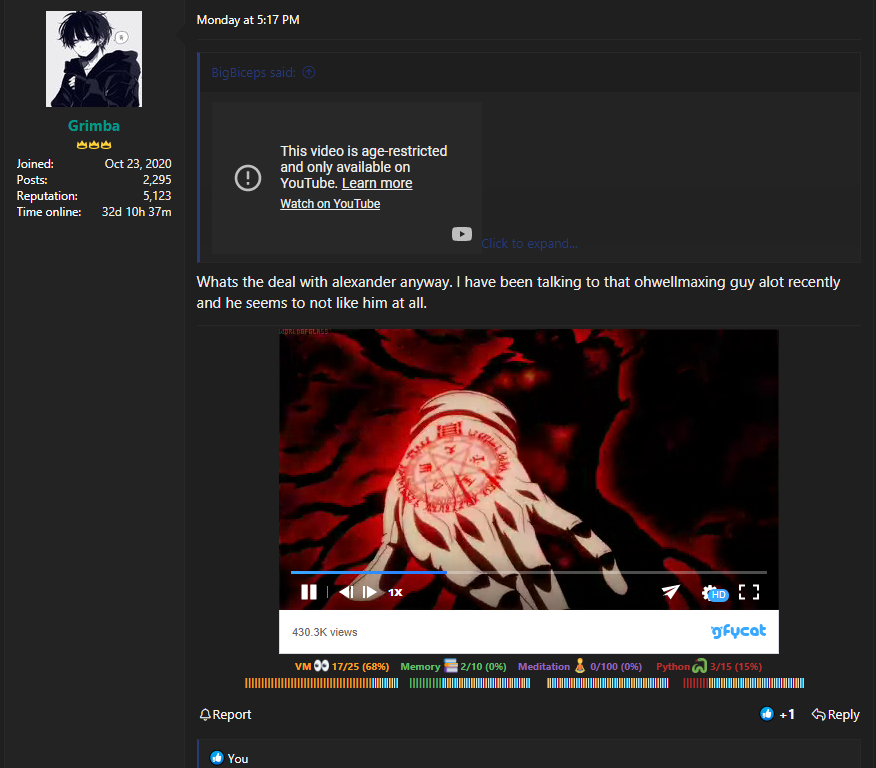Jump to BigBiceps' original quoted post

(309, 72)
